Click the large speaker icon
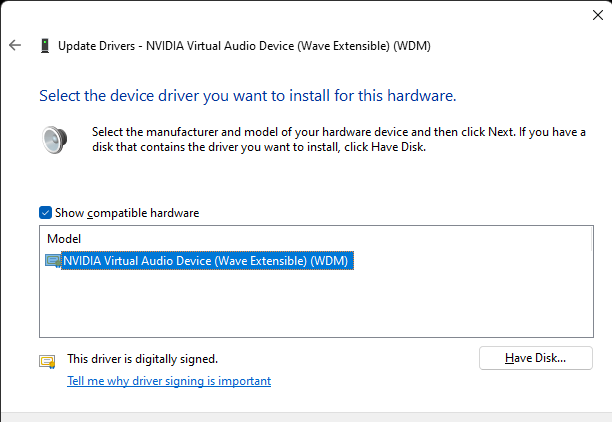Screen dimensions: 612x422 point(54,138)
